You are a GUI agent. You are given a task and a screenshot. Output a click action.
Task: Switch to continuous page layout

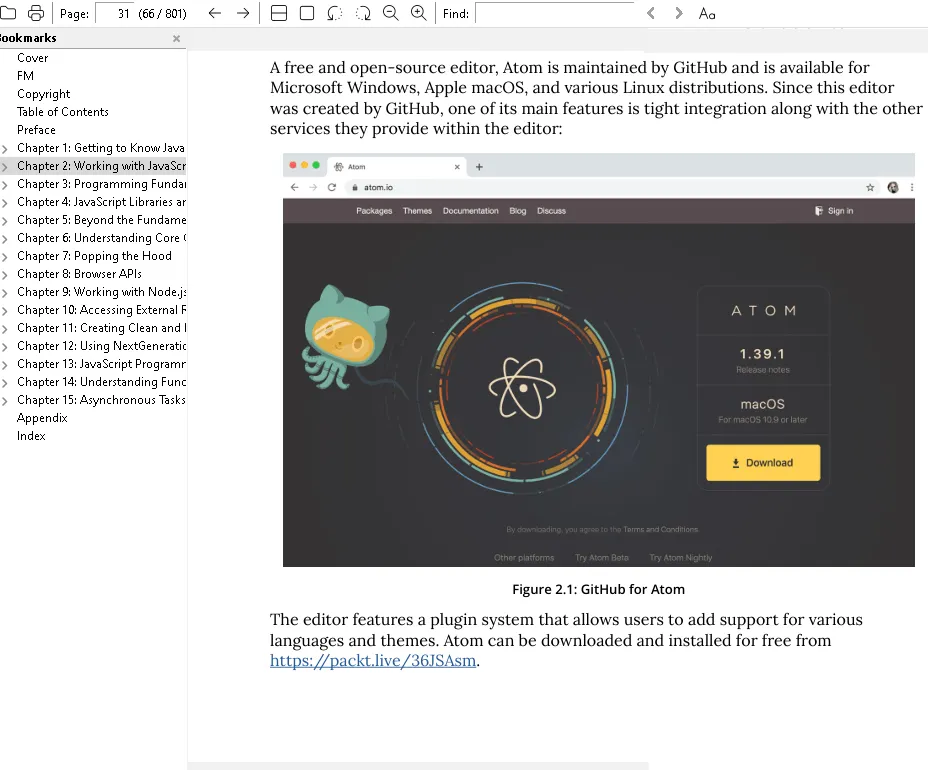coord(279,13)
